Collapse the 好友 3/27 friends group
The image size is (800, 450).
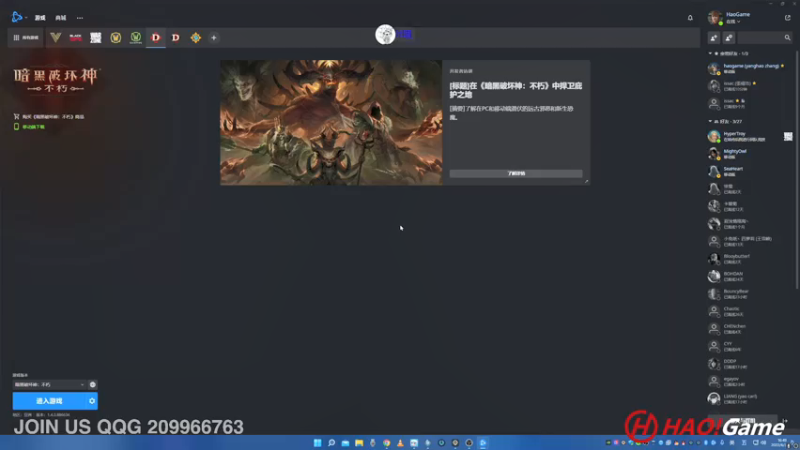click(x=710, y=121)
